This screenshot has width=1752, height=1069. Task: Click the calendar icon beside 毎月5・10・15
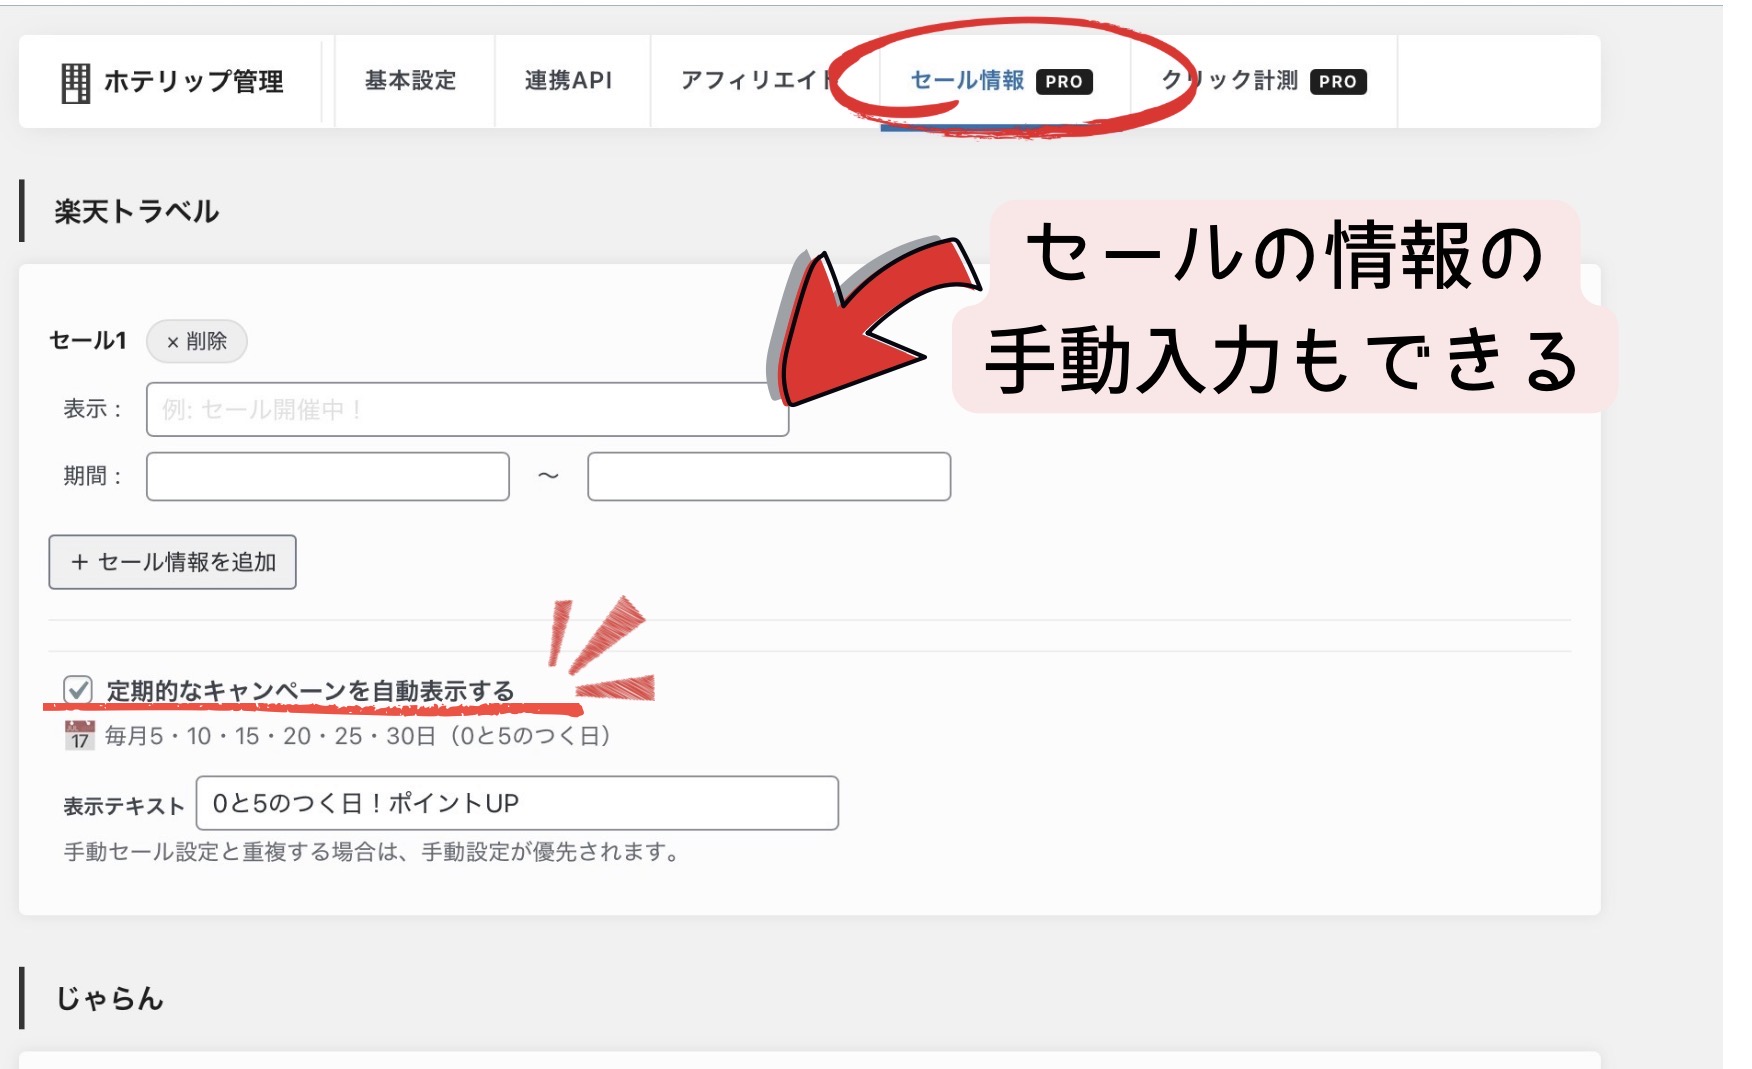click(x=79, y=735)
